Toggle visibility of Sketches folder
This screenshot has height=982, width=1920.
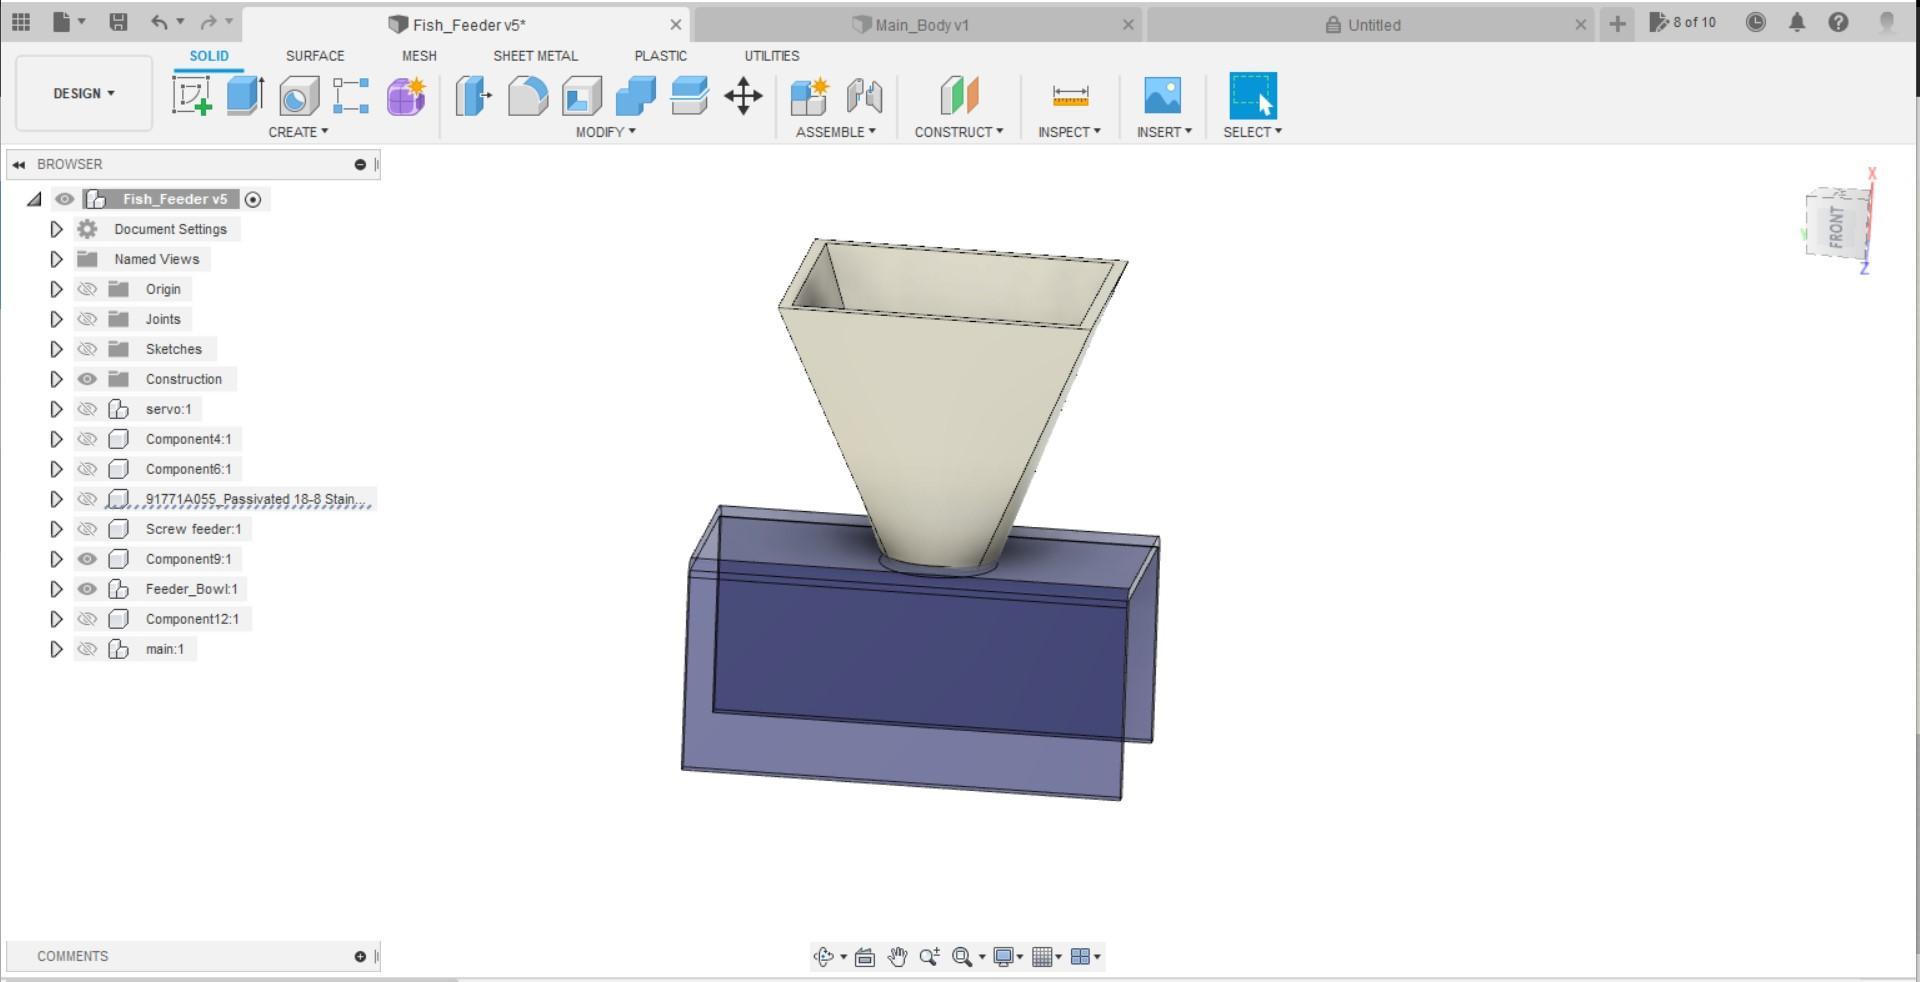click(87, 349)
